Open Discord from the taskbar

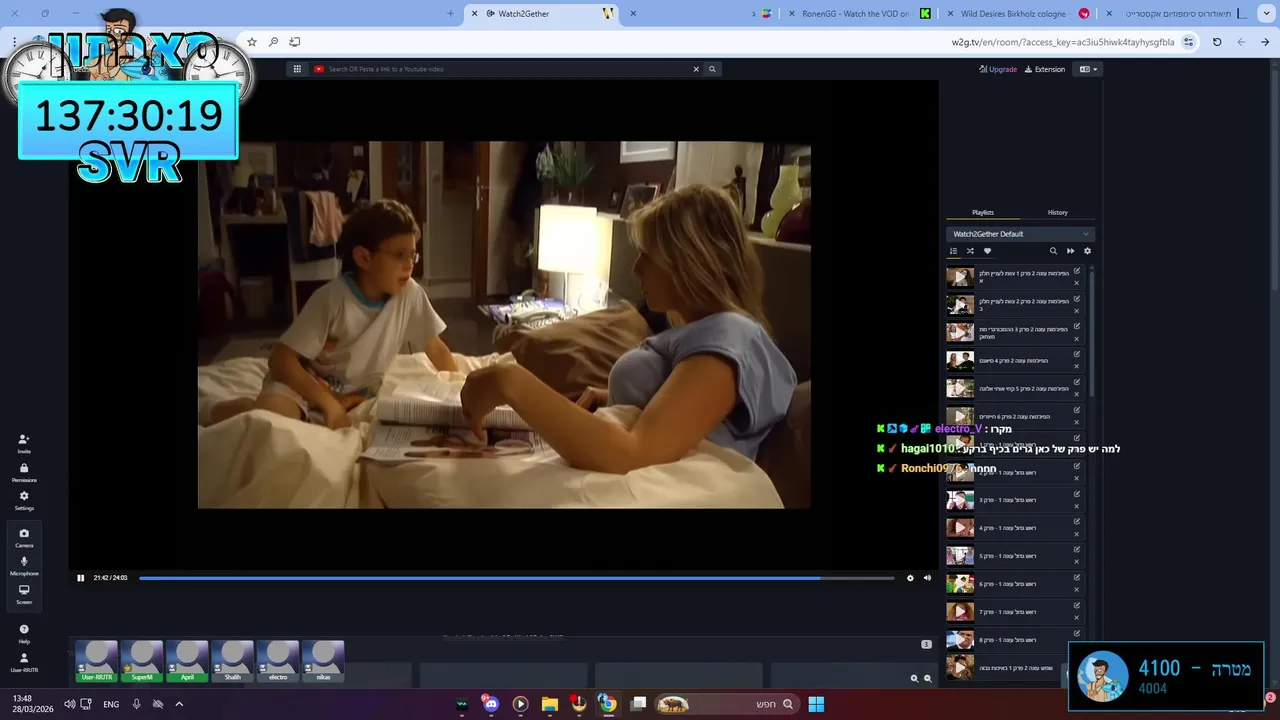[490, 704]
